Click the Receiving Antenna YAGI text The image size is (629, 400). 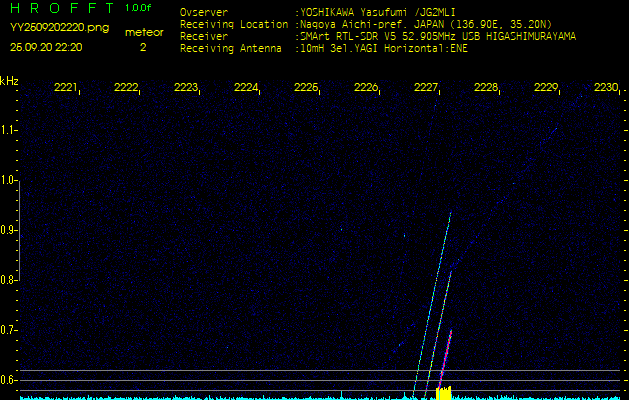[x=382, y=46]
